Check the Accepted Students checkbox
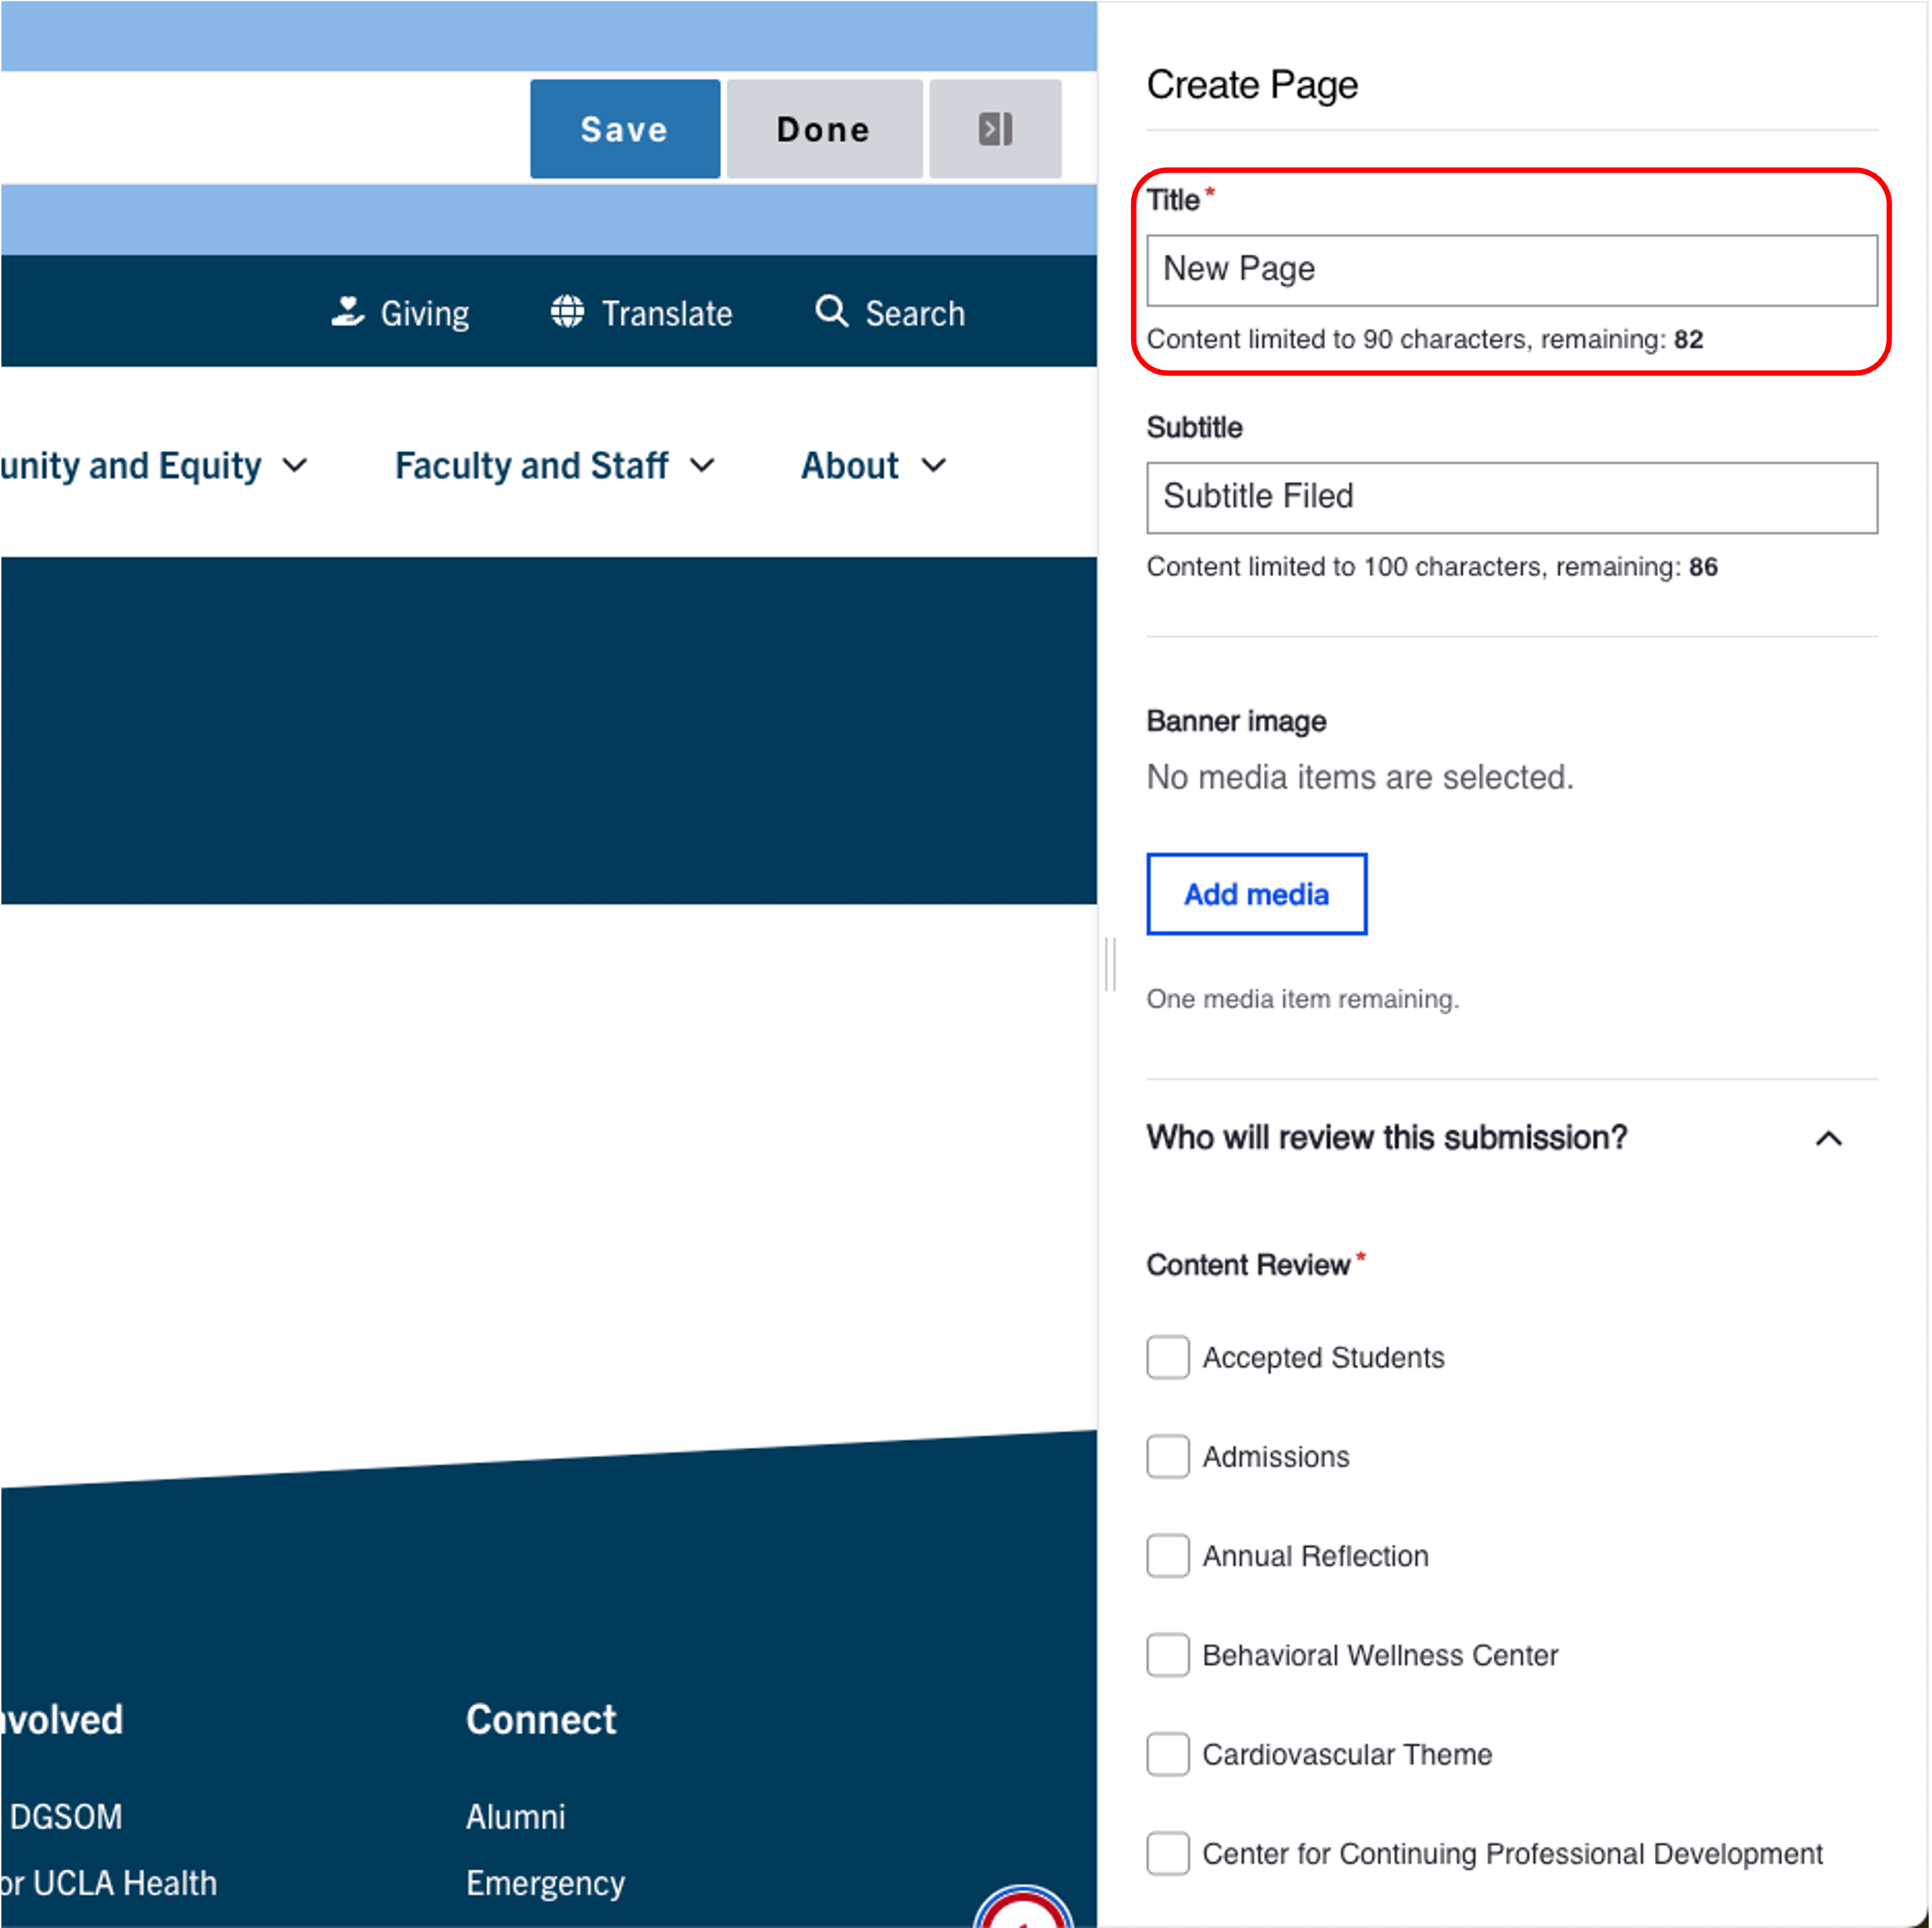1932x1928 pixels. click(x=1167, y=1357)
